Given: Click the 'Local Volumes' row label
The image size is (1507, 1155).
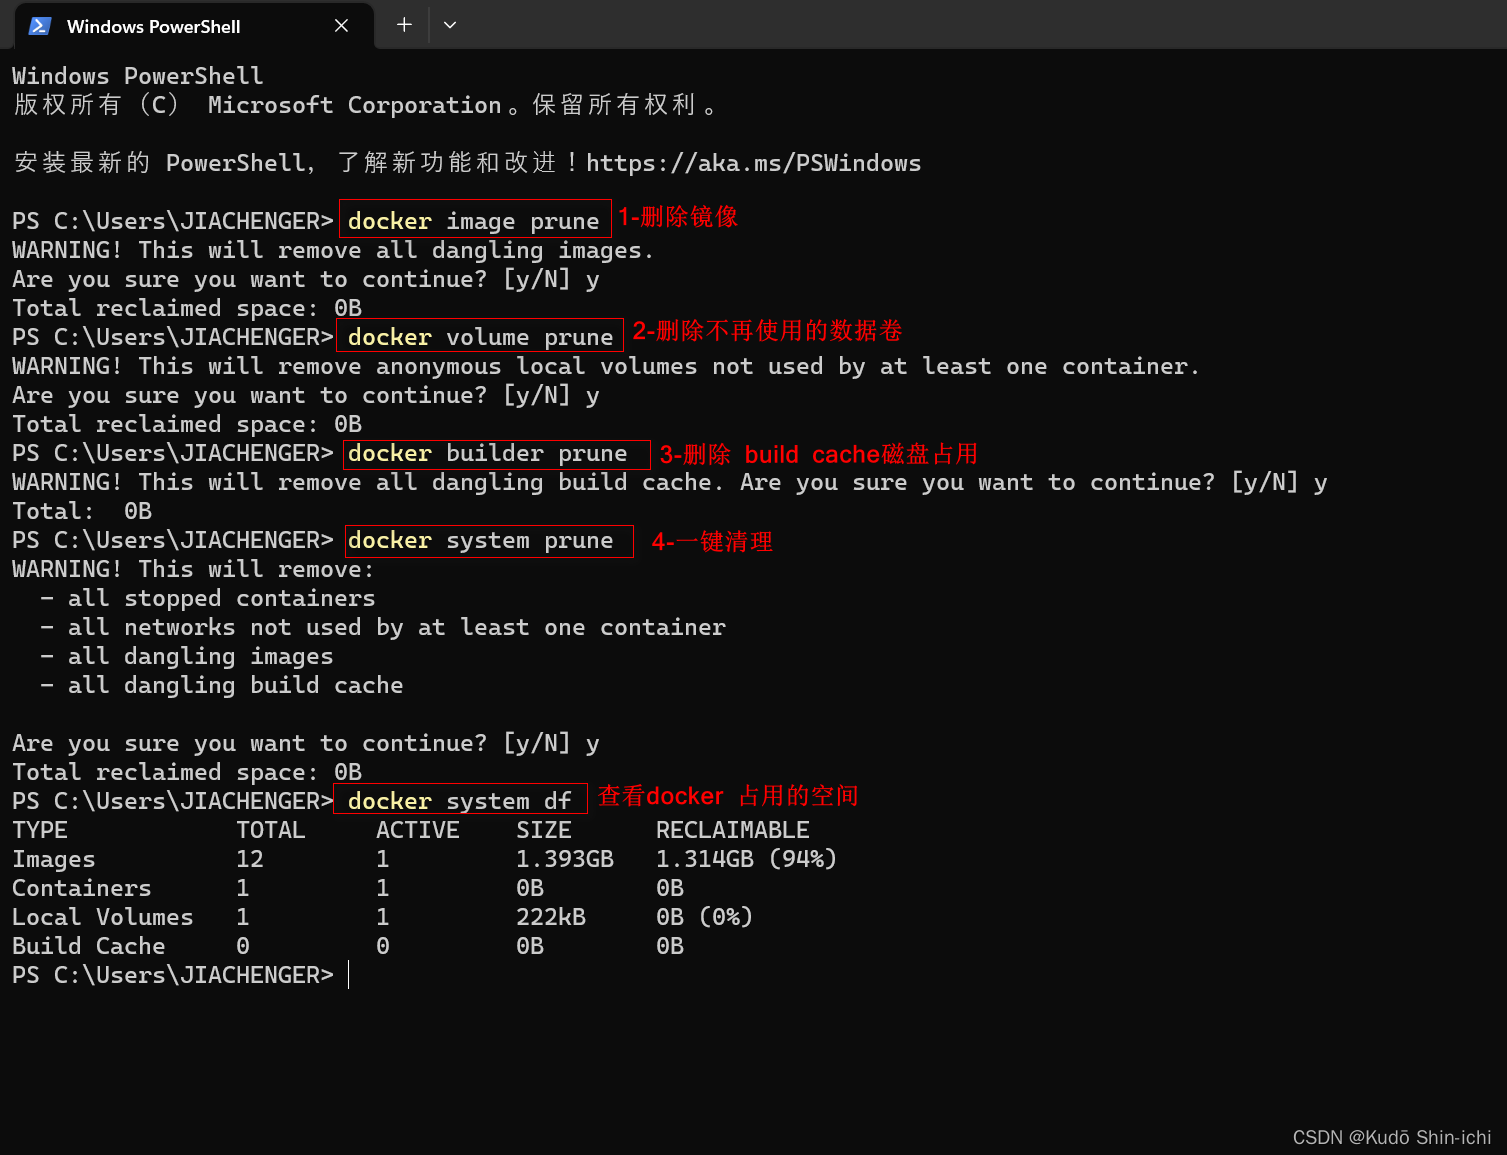Looking at the screenshot, I should pyautogui.click(x=103, y=917).
